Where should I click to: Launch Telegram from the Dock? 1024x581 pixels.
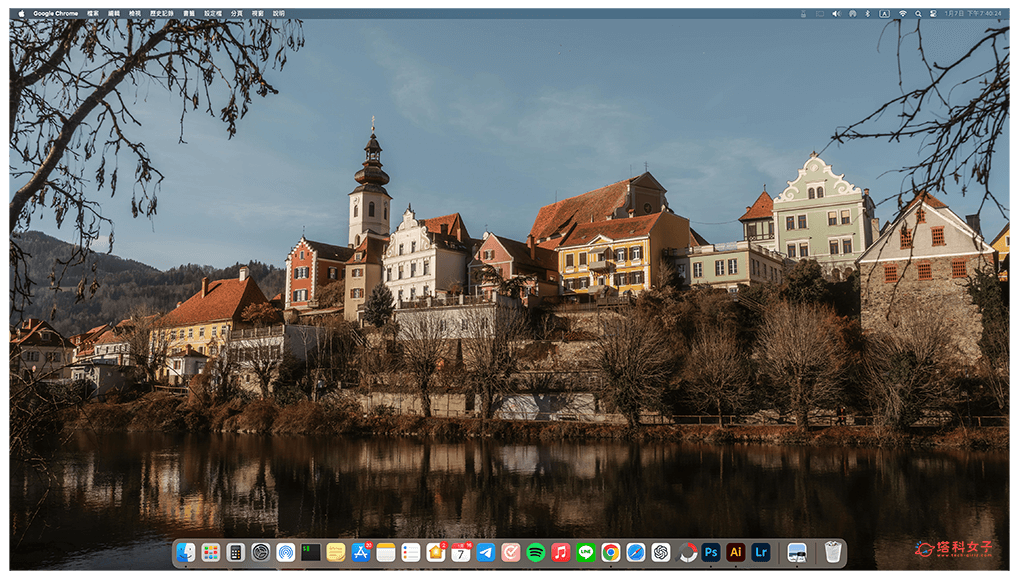(x=486, y=553)
